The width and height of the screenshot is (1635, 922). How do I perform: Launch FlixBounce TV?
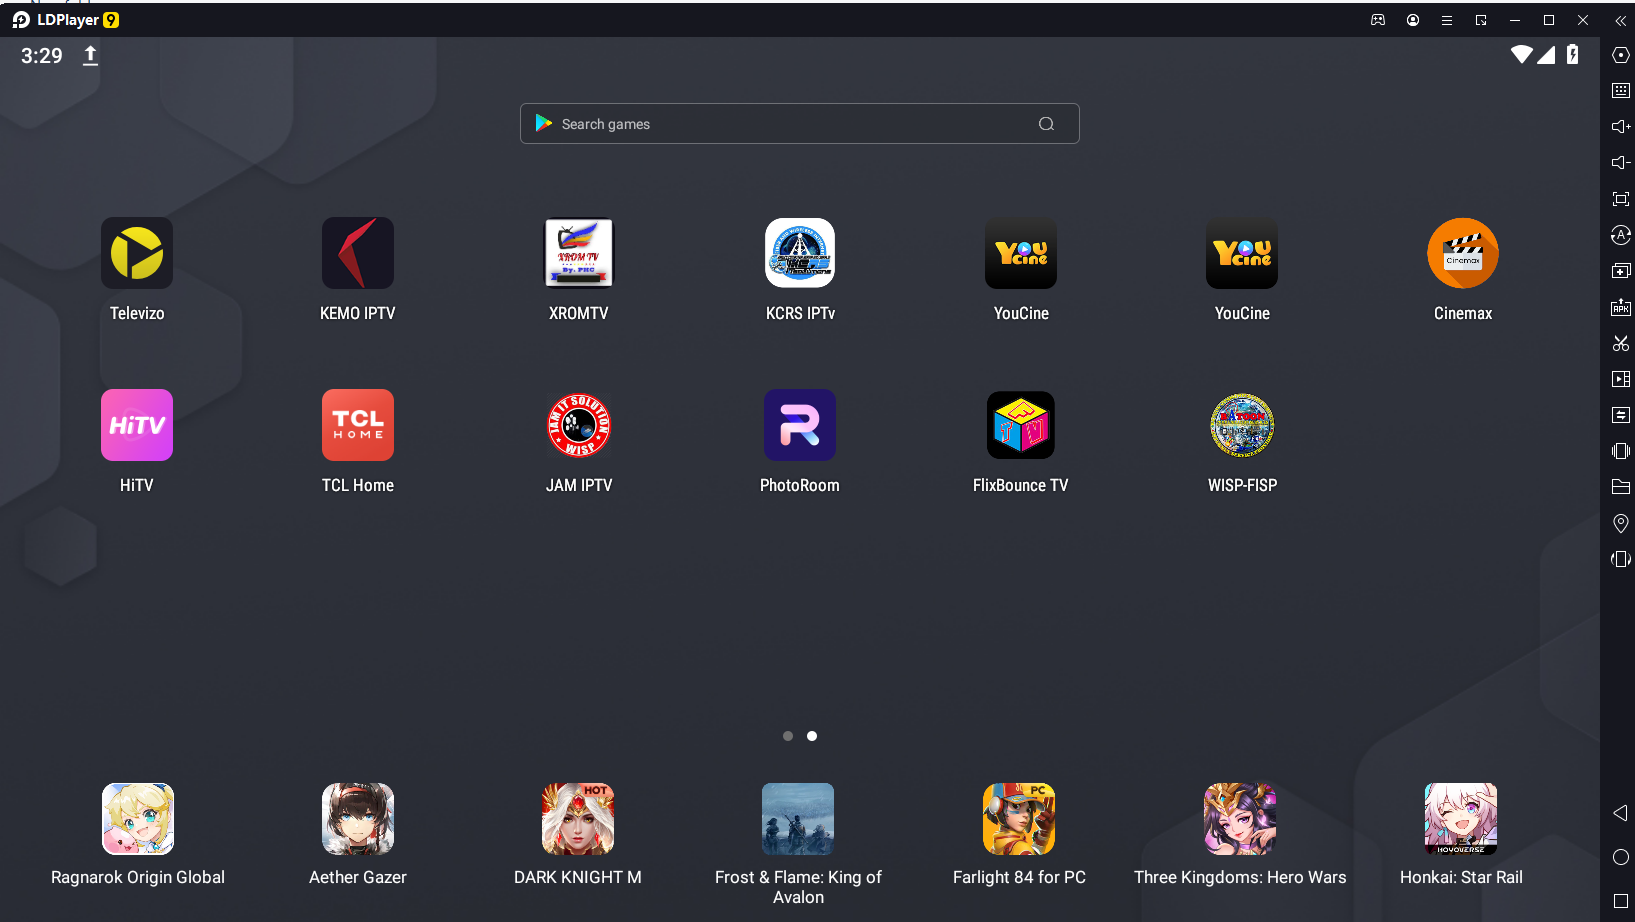click(1021, 425)
